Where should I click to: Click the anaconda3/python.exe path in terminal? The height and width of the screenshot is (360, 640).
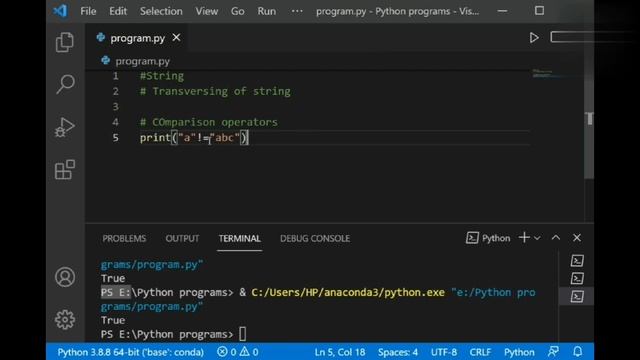pos(348,293)
